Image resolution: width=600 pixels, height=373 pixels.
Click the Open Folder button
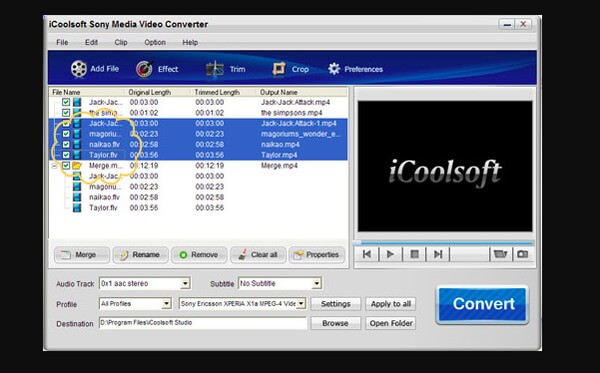coord(391,323)
